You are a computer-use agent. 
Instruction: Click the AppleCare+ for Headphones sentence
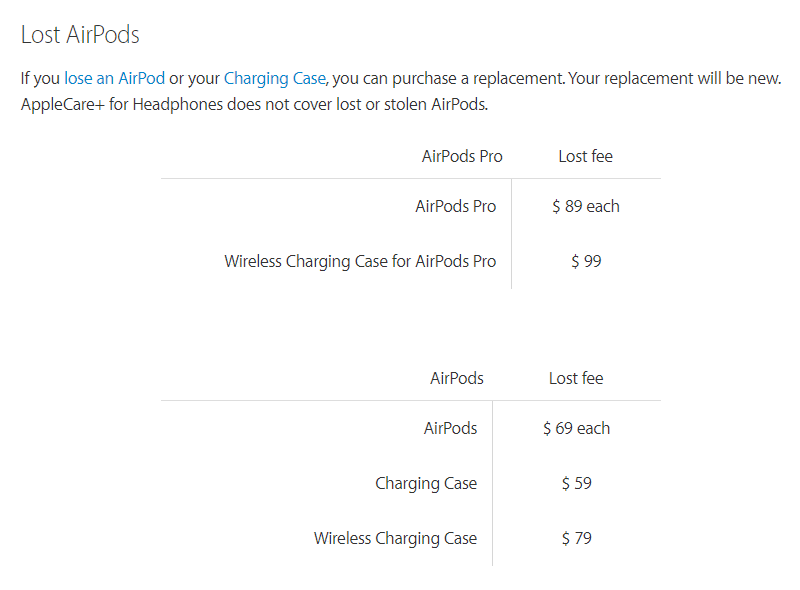(x=254, y=104)
